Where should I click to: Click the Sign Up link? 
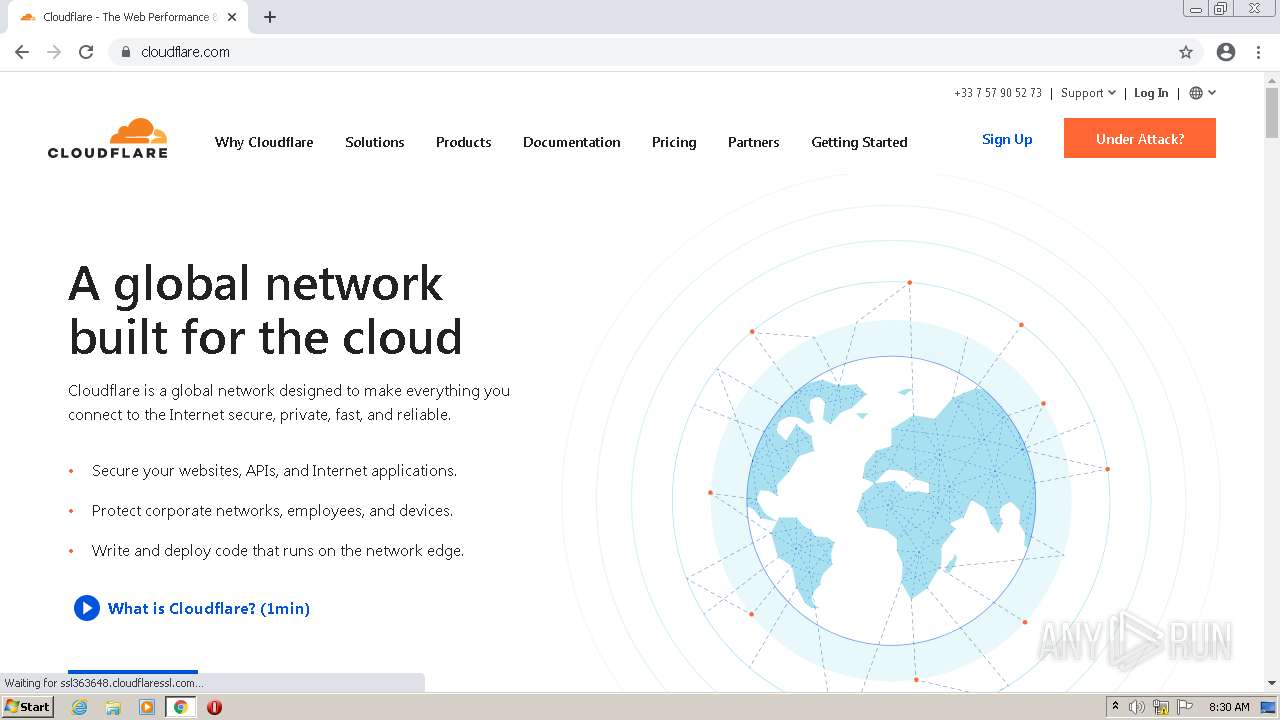1007,139
